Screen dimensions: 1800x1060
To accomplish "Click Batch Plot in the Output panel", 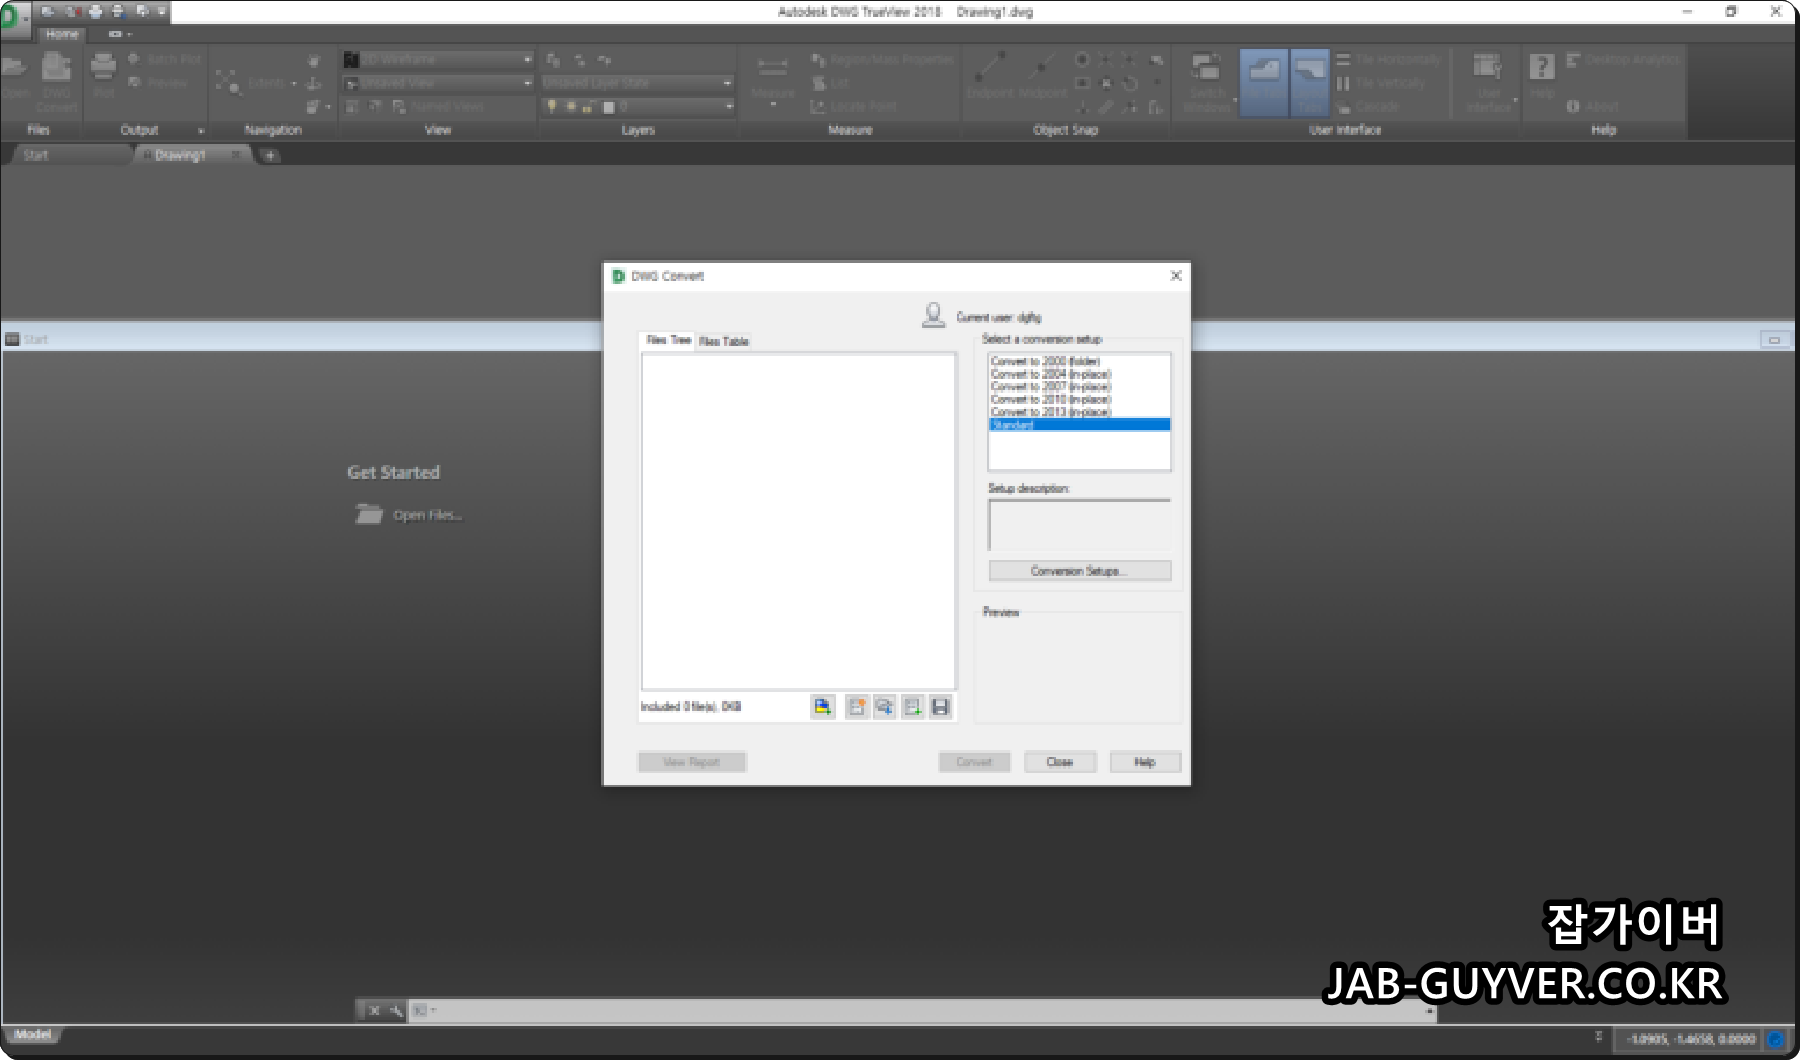I will (x=165, y=59).
